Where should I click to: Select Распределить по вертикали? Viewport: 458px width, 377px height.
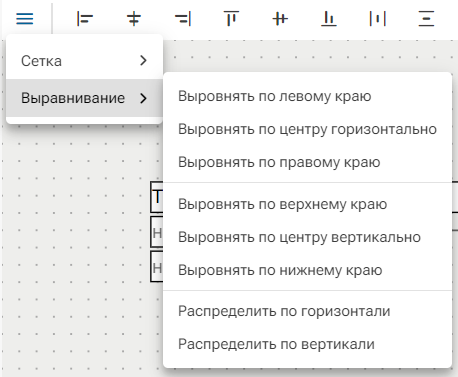click(x=307, y=344)
